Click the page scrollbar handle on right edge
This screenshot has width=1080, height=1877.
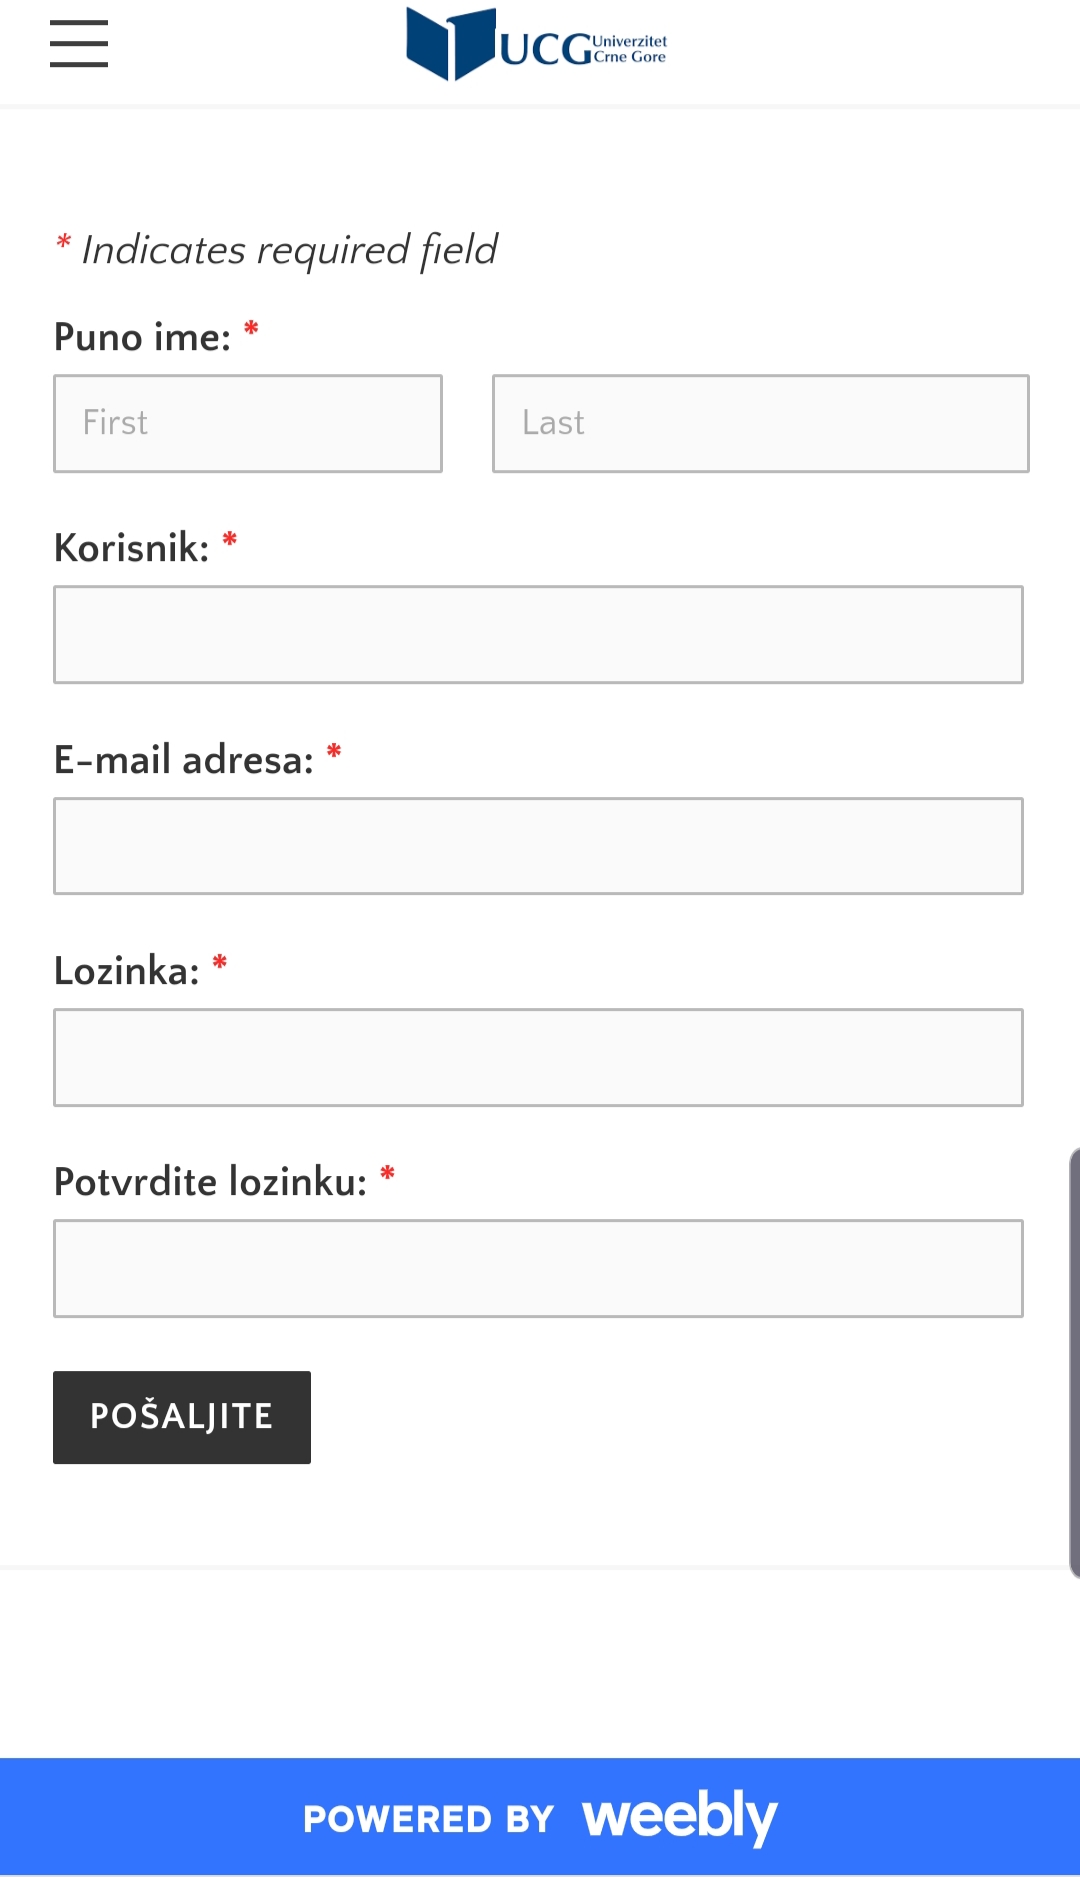(1074, 1363)
